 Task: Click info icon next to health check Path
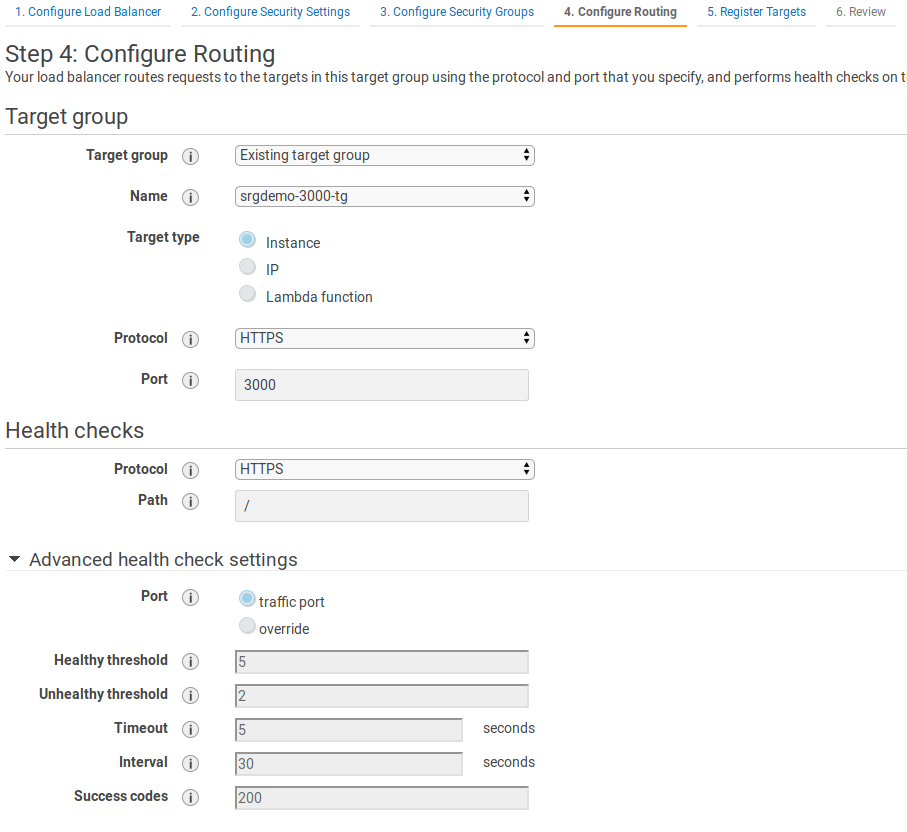[190, 501]
